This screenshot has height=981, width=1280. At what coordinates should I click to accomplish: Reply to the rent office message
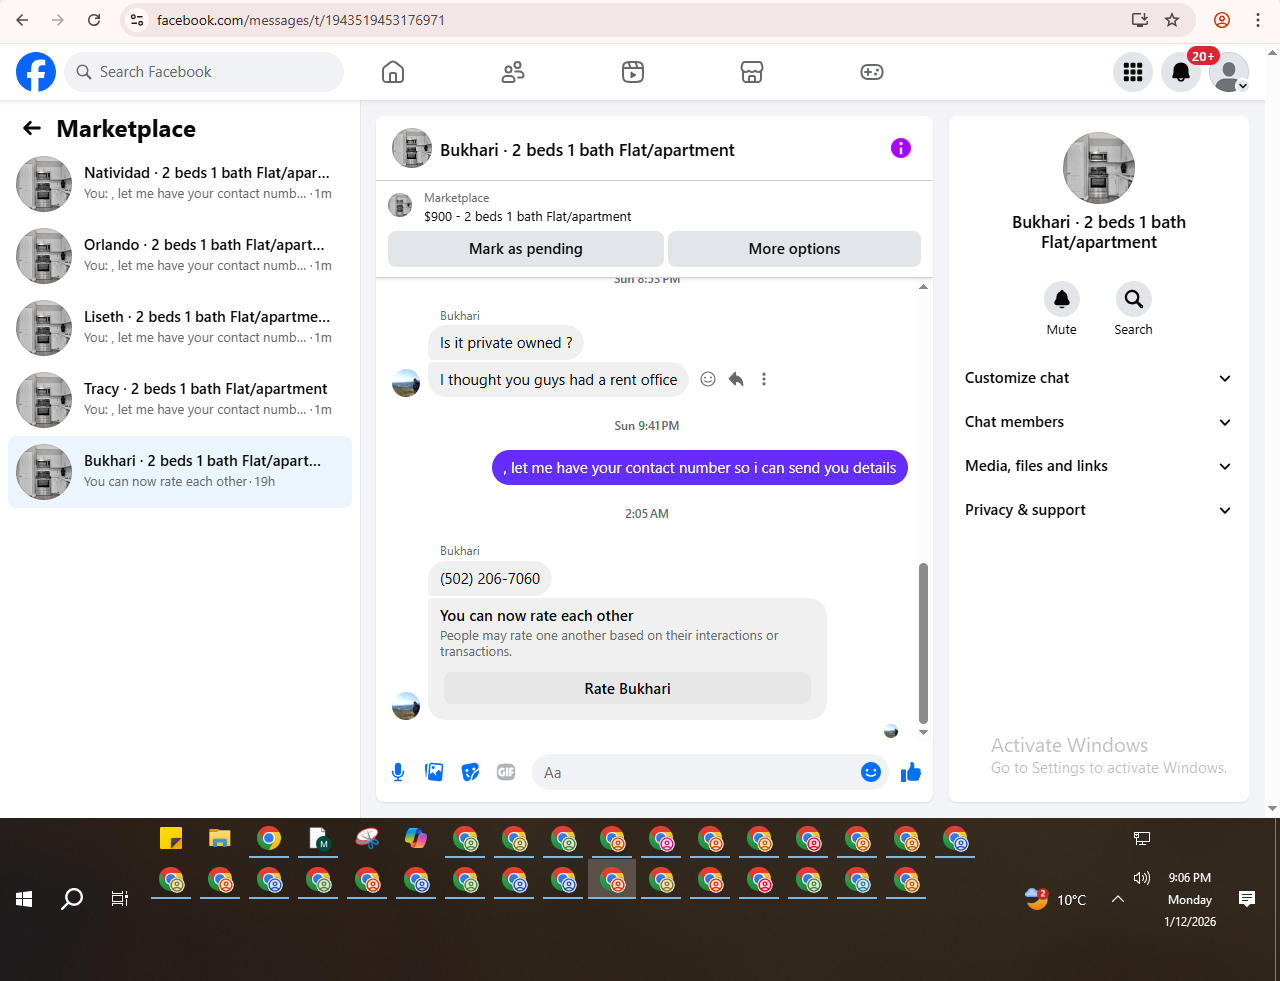(x=736, y=379)
